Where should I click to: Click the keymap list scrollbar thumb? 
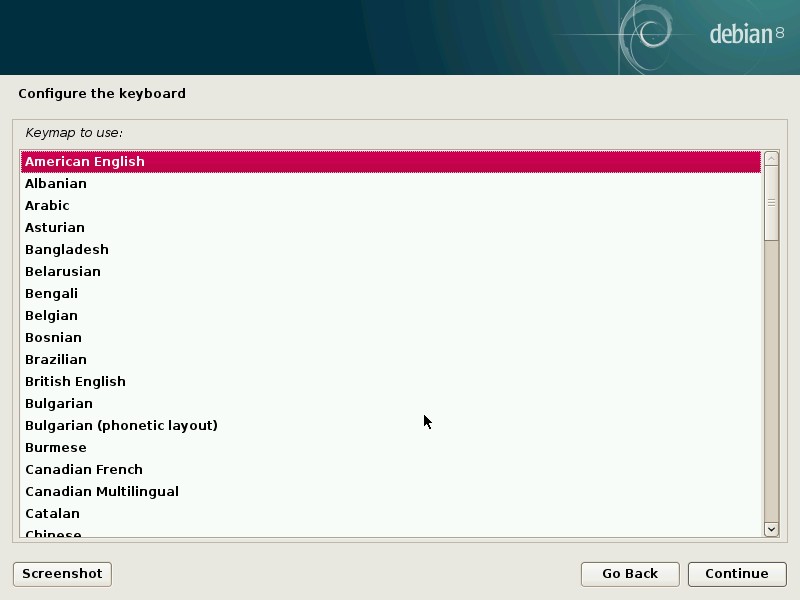click(x=771, y=203)
